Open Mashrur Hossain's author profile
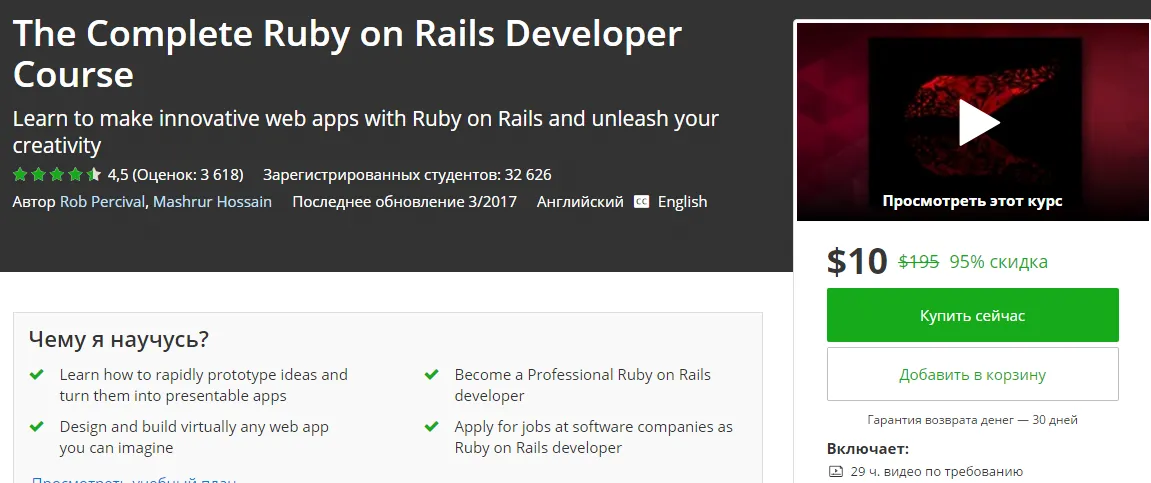 click(x=212, y=202)
